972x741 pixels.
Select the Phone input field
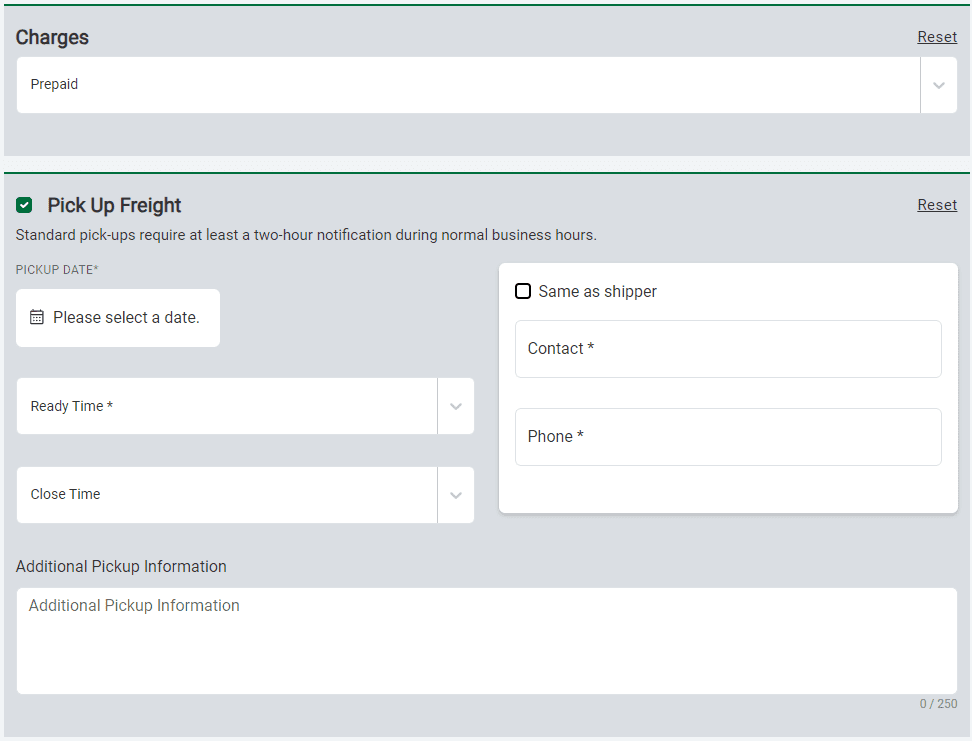point(728,436)
